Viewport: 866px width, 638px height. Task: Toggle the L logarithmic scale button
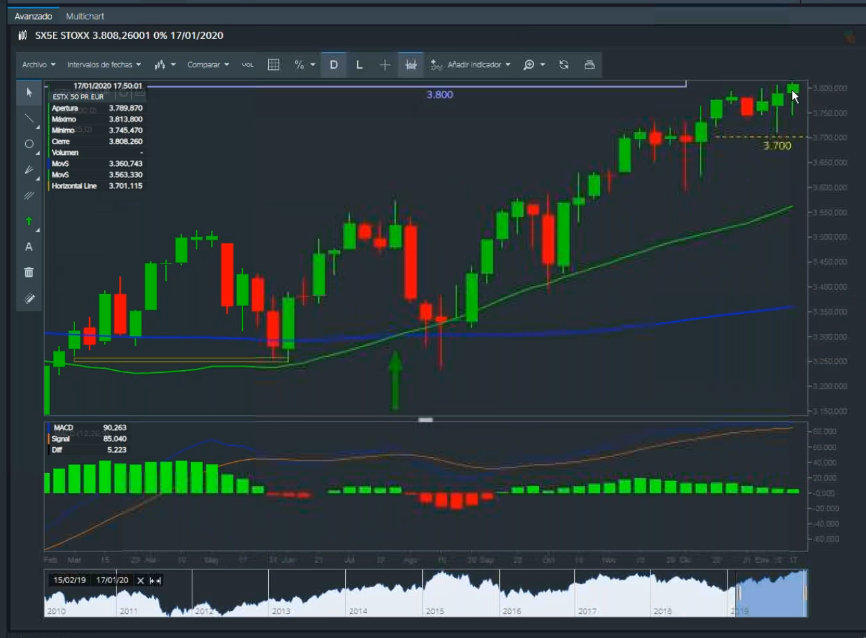[359, 65]
